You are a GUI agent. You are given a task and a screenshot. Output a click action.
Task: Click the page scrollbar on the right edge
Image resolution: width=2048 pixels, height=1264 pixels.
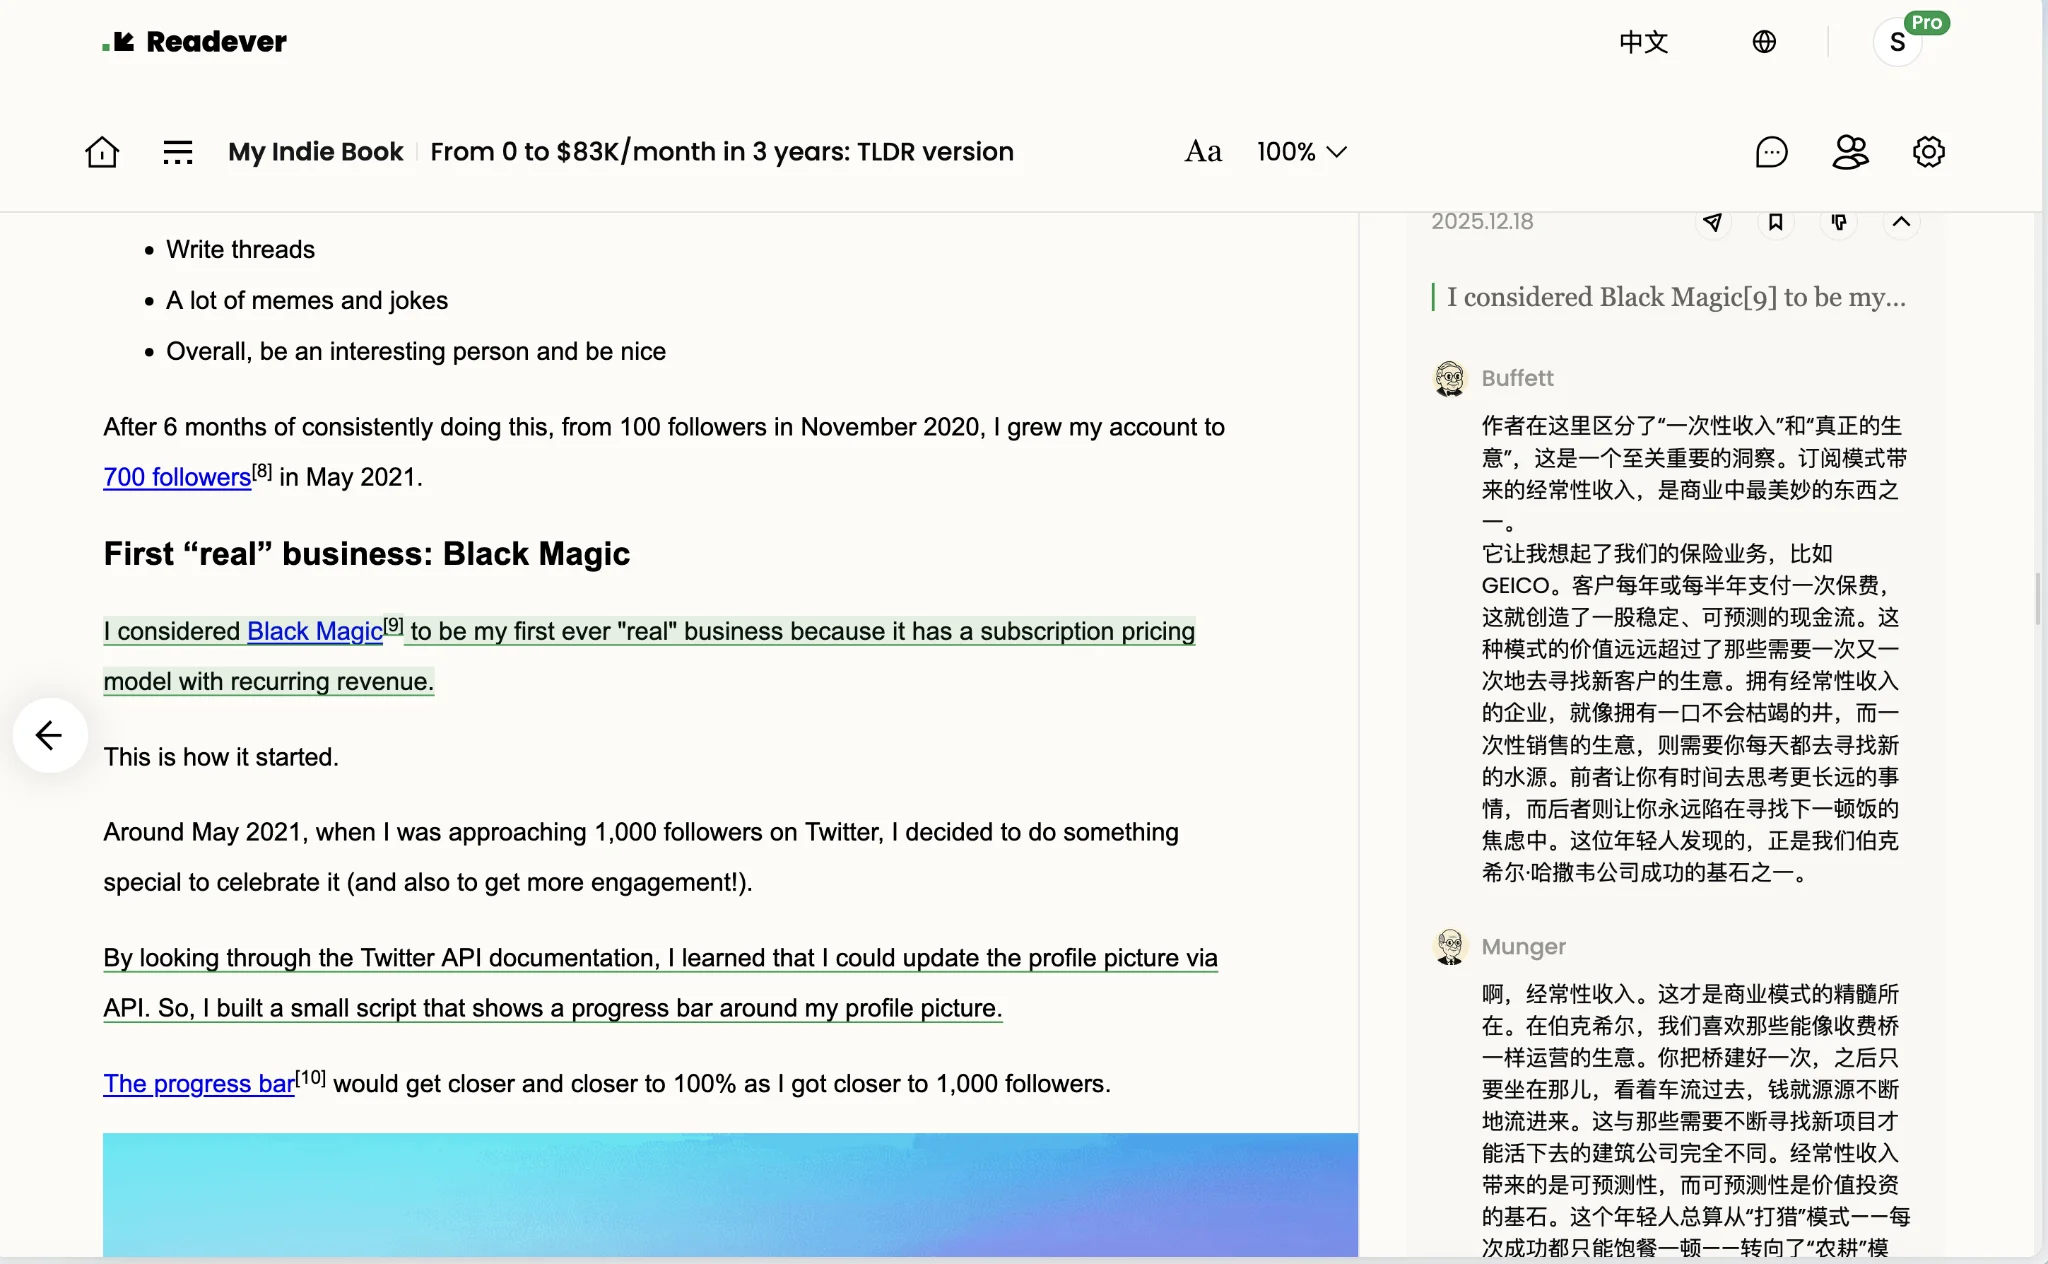pos(2038,598)
